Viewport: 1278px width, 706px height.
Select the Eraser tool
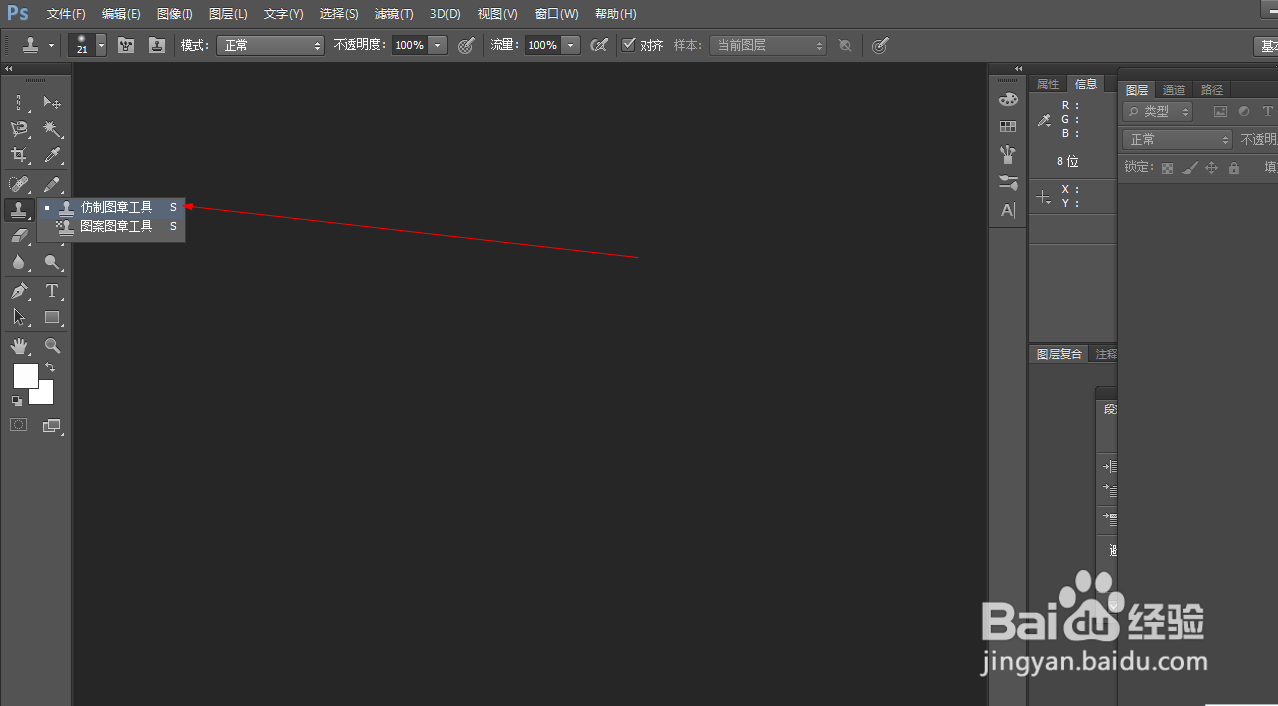point(19,236)
